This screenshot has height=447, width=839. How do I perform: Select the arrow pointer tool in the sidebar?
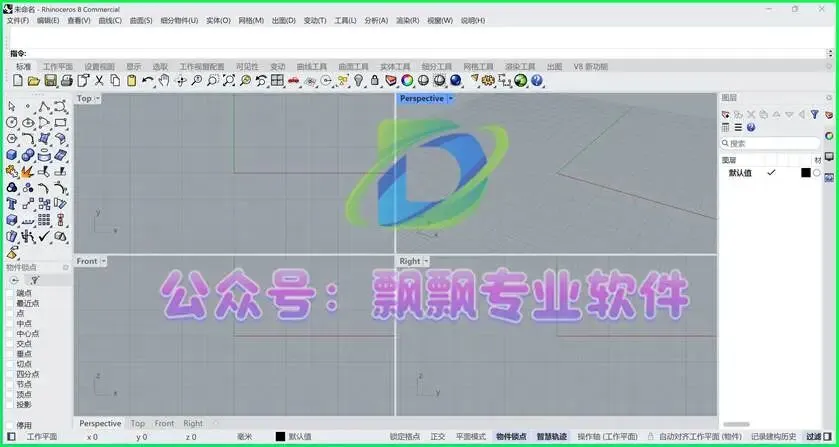(x=12, y=107)
